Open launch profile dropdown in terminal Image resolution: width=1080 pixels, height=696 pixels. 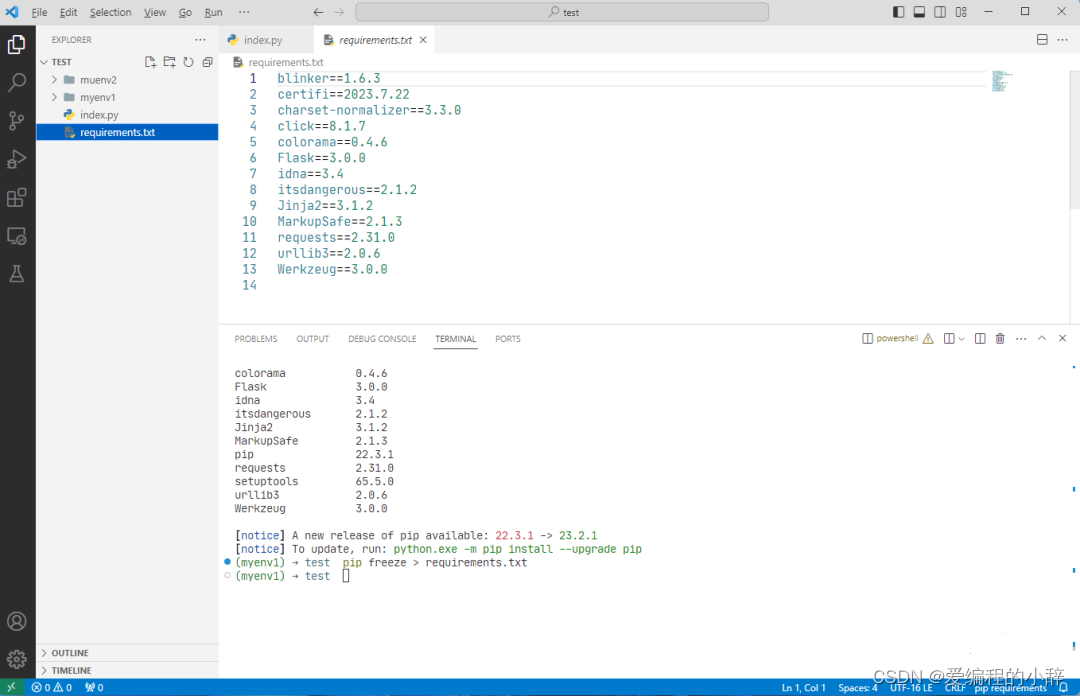962,338
